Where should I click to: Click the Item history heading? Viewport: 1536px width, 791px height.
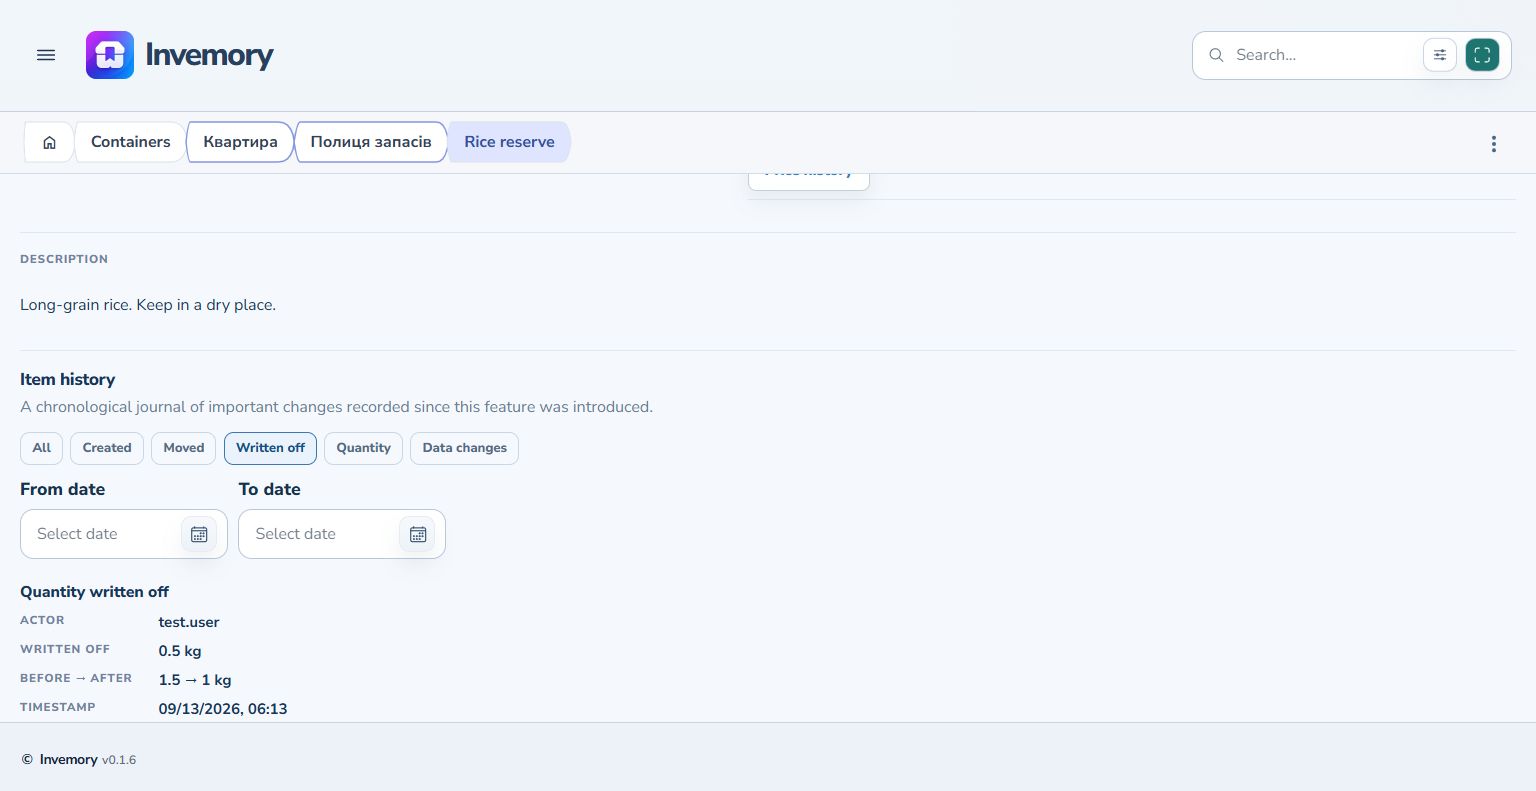[x=68, y=379]
